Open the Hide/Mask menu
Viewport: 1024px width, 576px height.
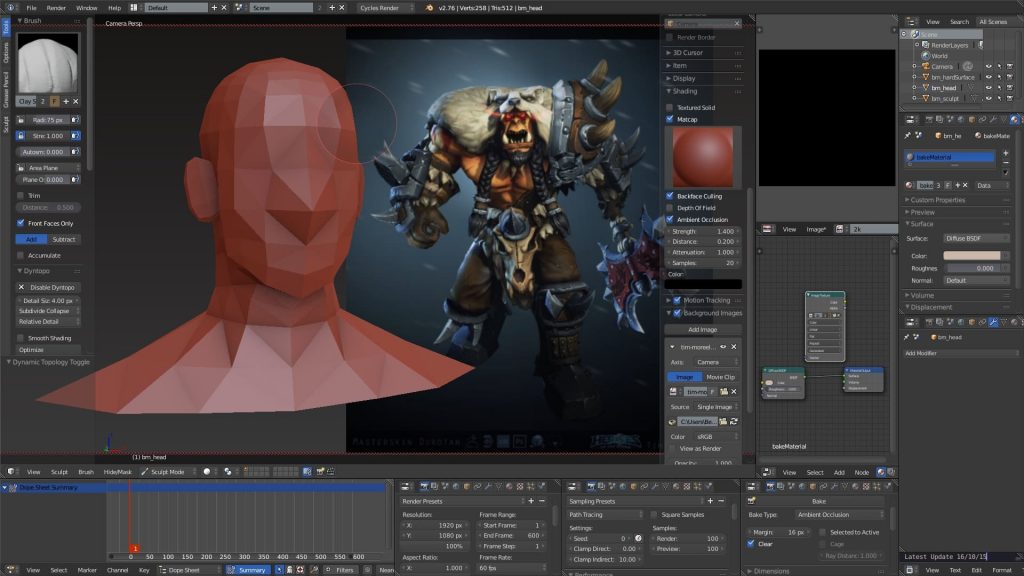coord(118,472)
